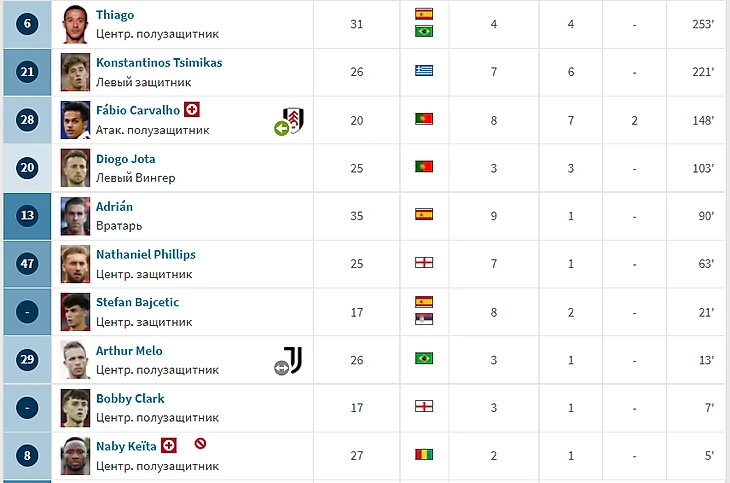
Task: Click the red injury cross next to Naby Keïta
Action: tap(169, 446)
